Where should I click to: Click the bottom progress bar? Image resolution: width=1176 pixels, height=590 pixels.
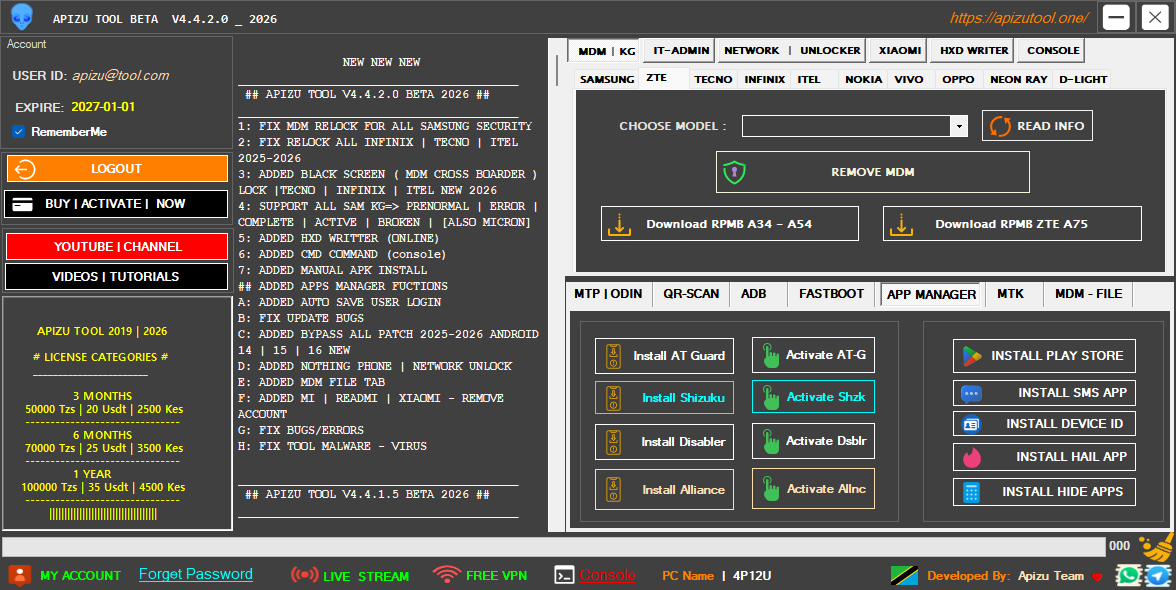[x=552, y=546]
